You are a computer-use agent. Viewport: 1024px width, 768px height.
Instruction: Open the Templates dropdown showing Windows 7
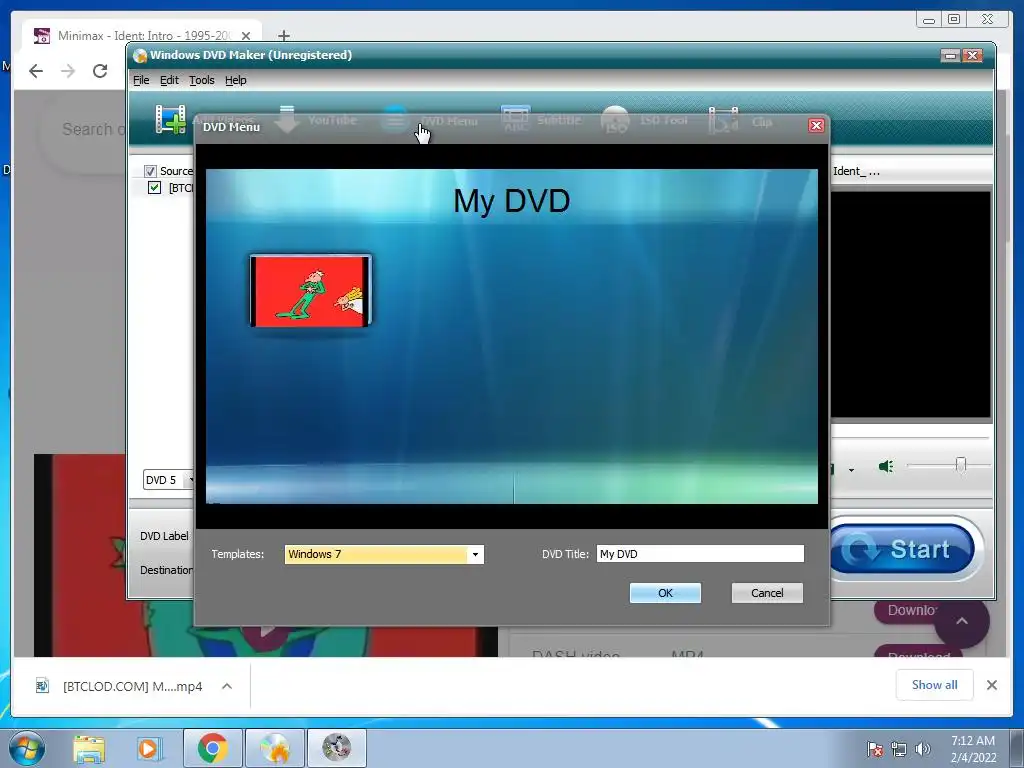(384, 554)
